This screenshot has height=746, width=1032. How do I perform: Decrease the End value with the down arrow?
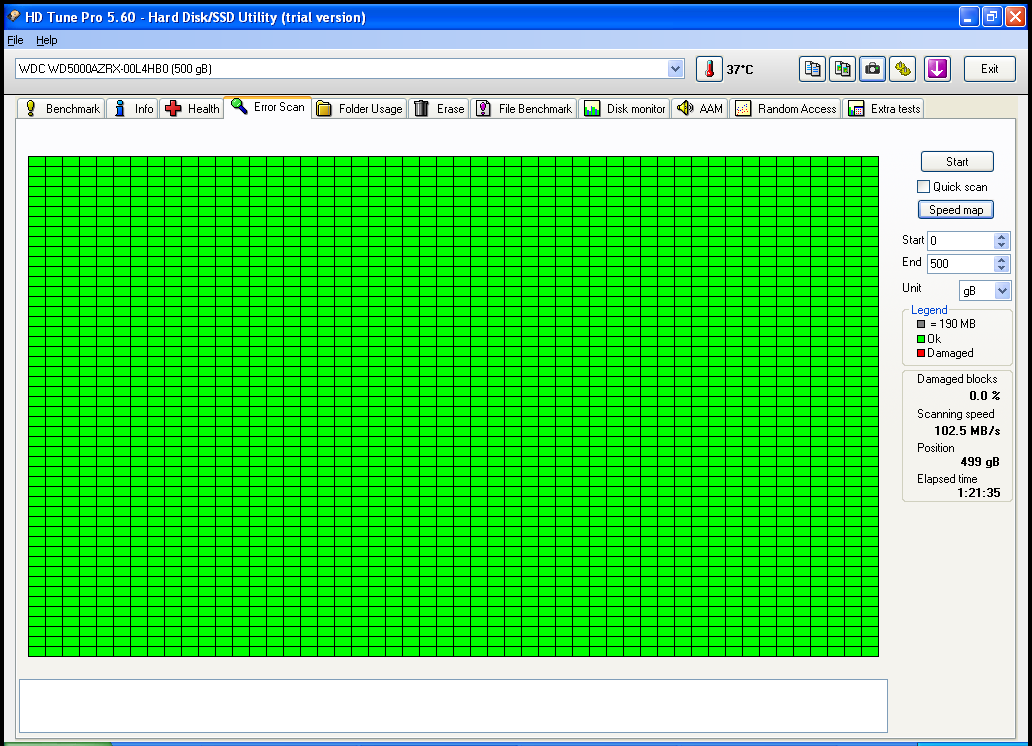pos(1002,268)
